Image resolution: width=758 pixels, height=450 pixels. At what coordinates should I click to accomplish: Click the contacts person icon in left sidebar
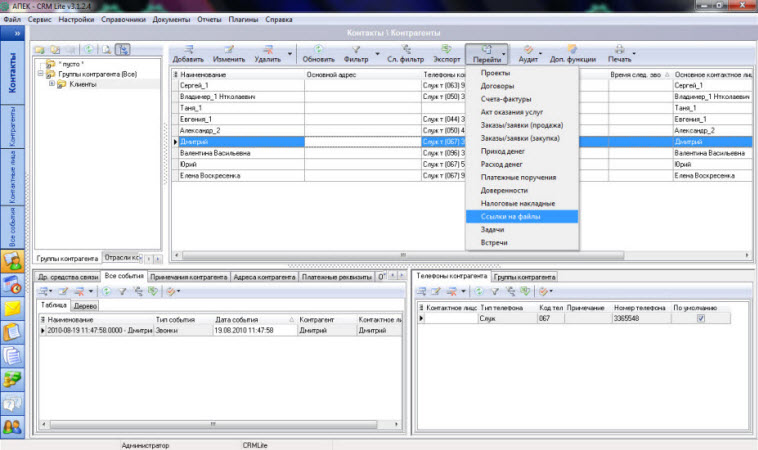click(x=13, y=261)
